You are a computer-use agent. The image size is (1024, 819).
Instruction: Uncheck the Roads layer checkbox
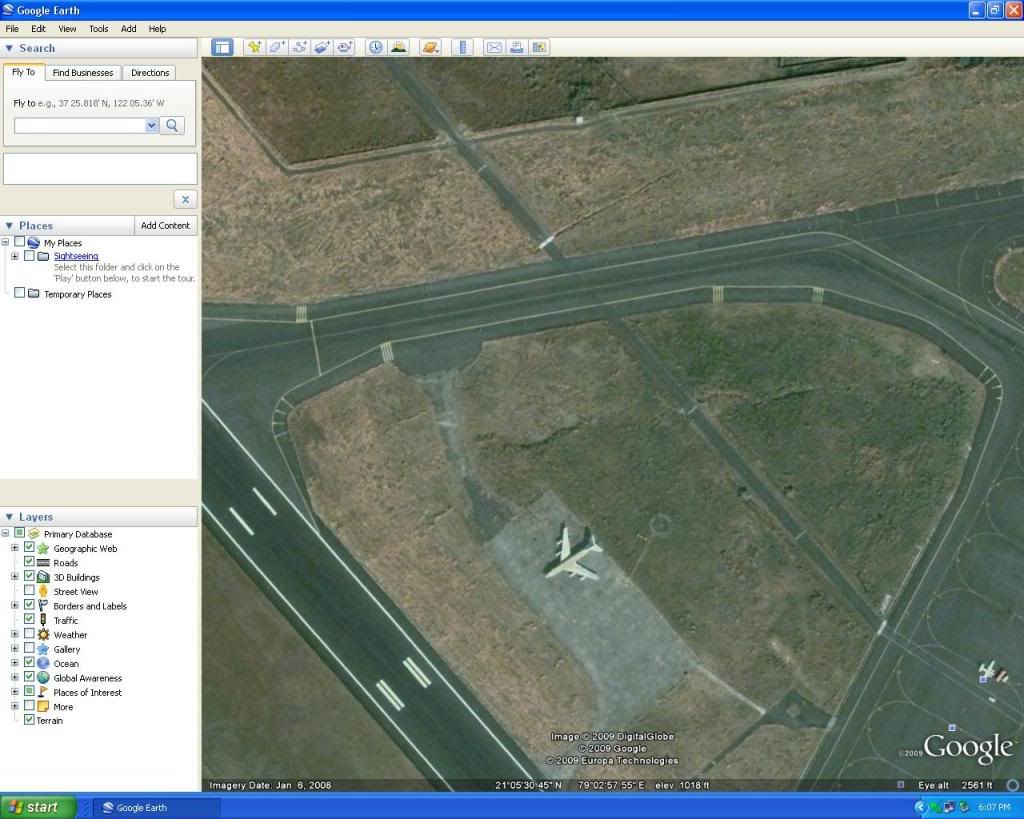(x=29, y=562)
